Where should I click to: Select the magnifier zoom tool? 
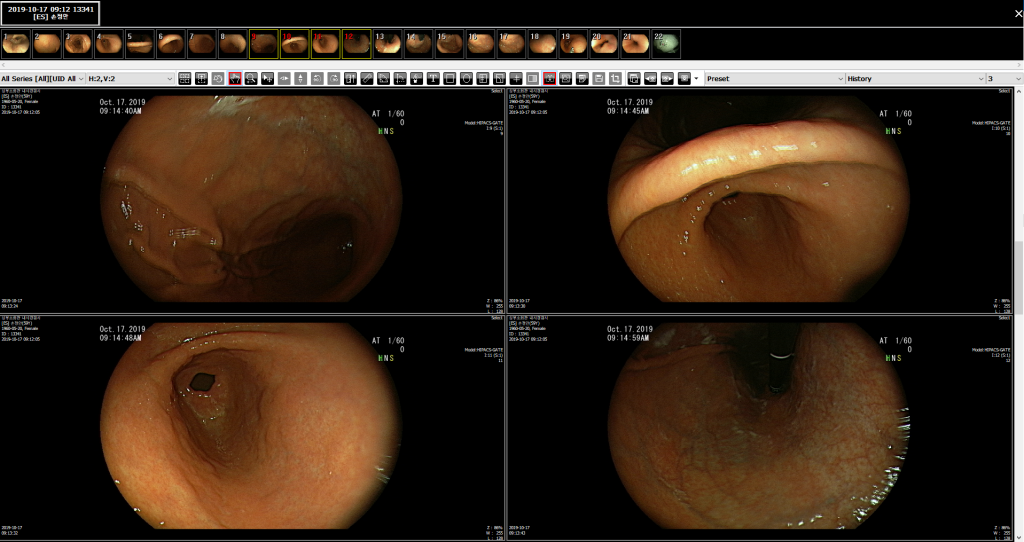(251, 78)
